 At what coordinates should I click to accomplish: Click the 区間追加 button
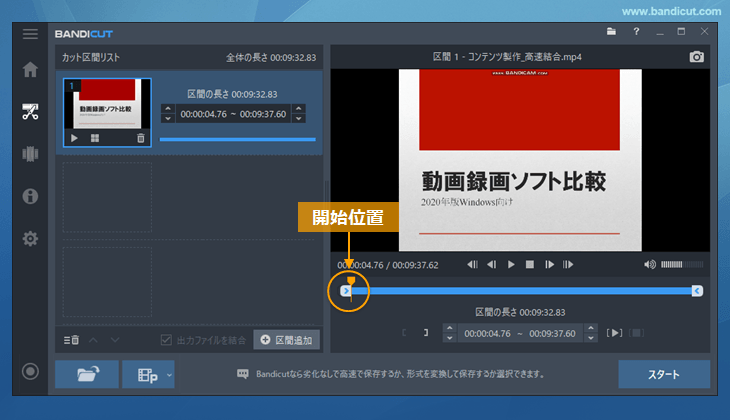286,340
